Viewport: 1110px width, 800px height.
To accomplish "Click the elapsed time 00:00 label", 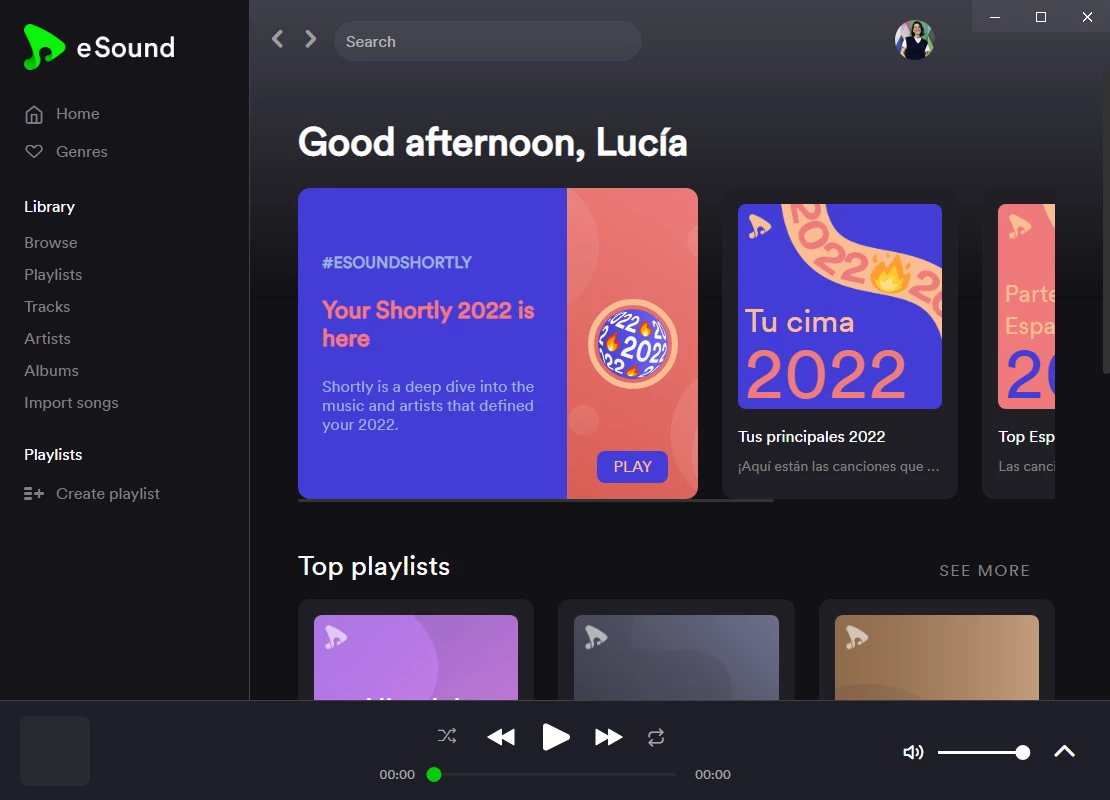I will (x=397, y=775).
